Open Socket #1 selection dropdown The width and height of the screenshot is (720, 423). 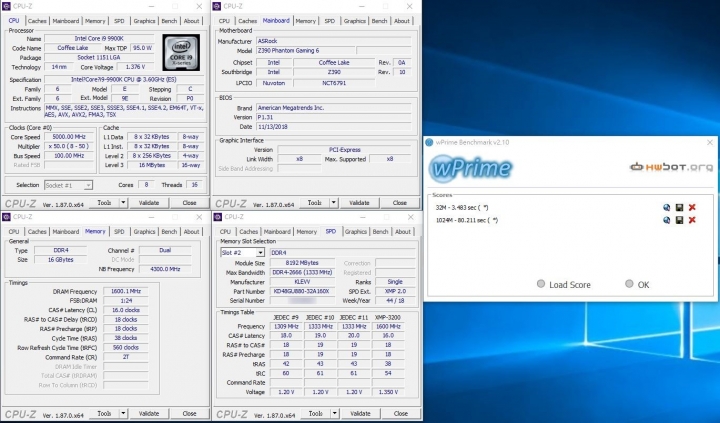(68, 185)
